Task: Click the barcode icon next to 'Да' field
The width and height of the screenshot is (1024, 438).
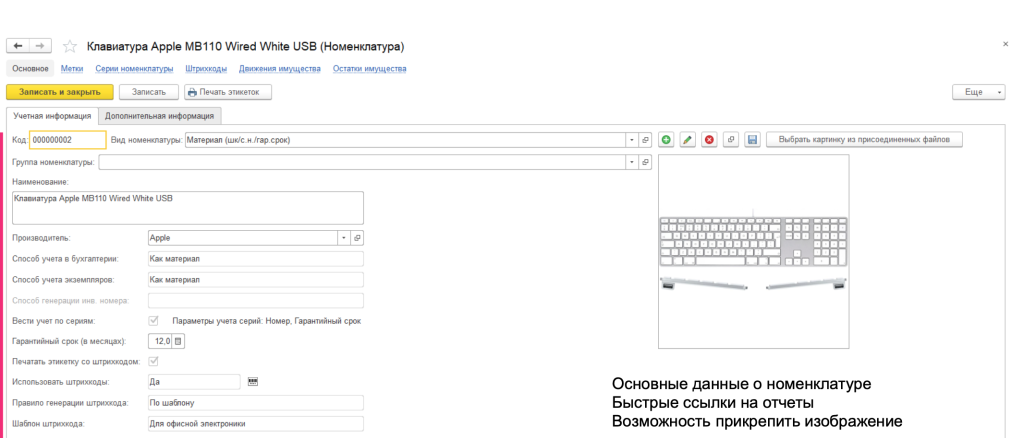Action: (x=252, y=381)
